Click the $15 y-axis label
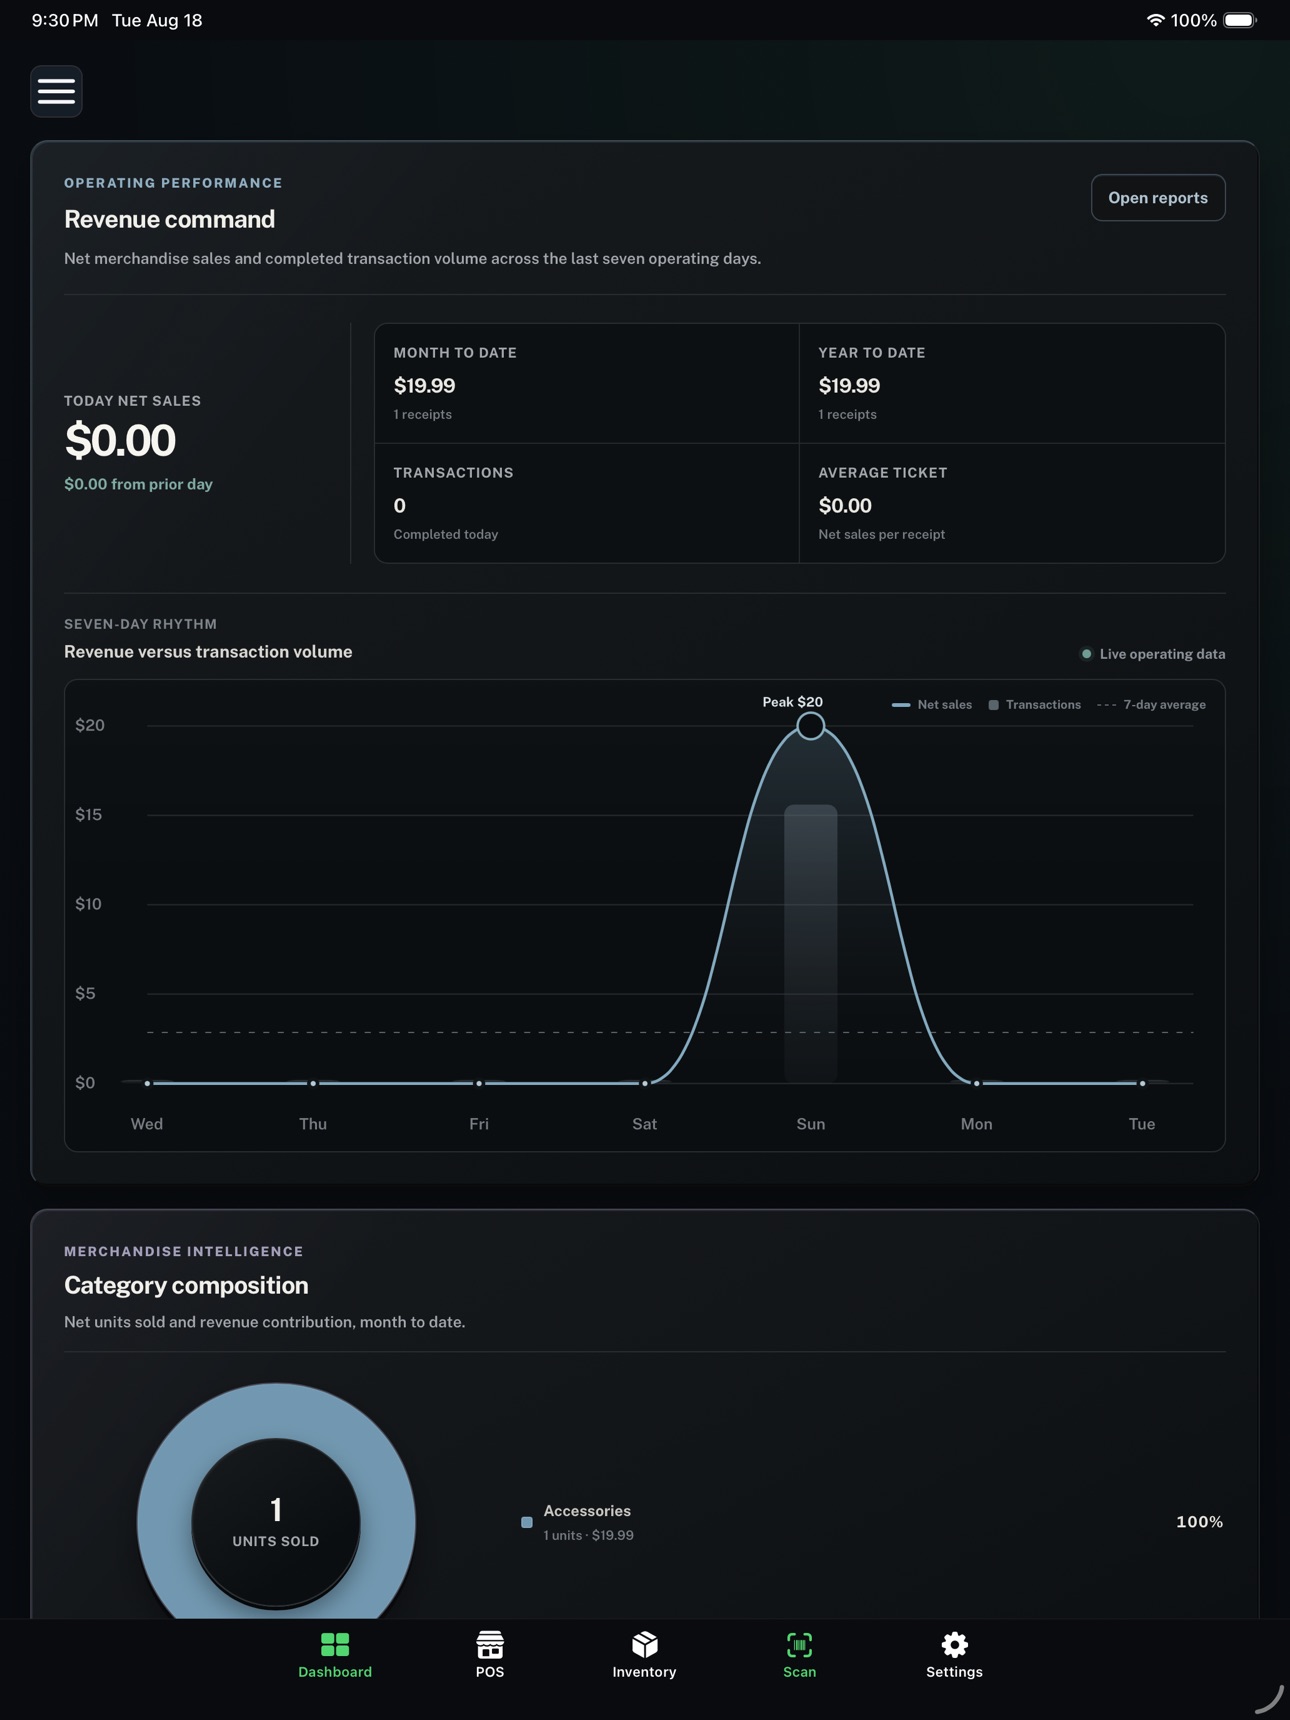 pyautogui.click(x=89, y=815)
